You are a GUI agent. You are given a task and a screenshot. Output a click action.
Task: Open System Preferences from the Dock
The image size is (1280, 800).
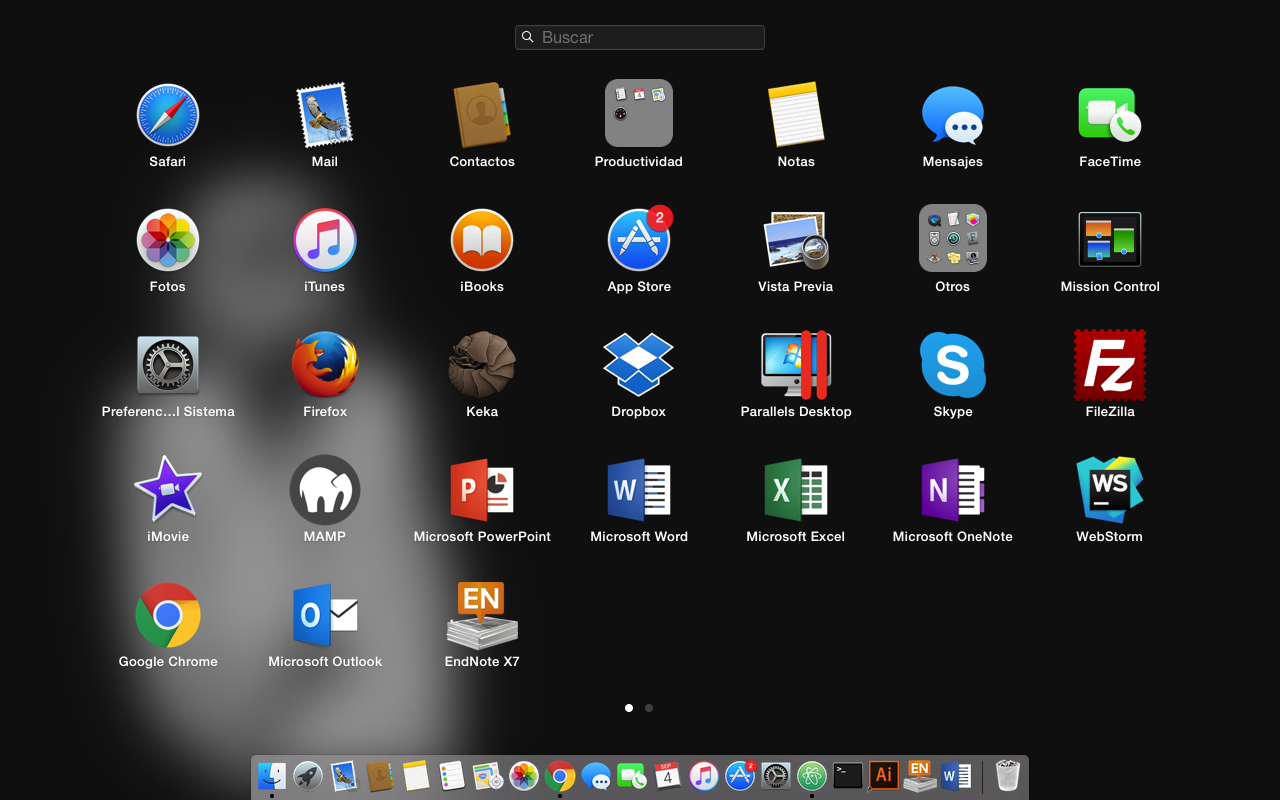(776, 776)
